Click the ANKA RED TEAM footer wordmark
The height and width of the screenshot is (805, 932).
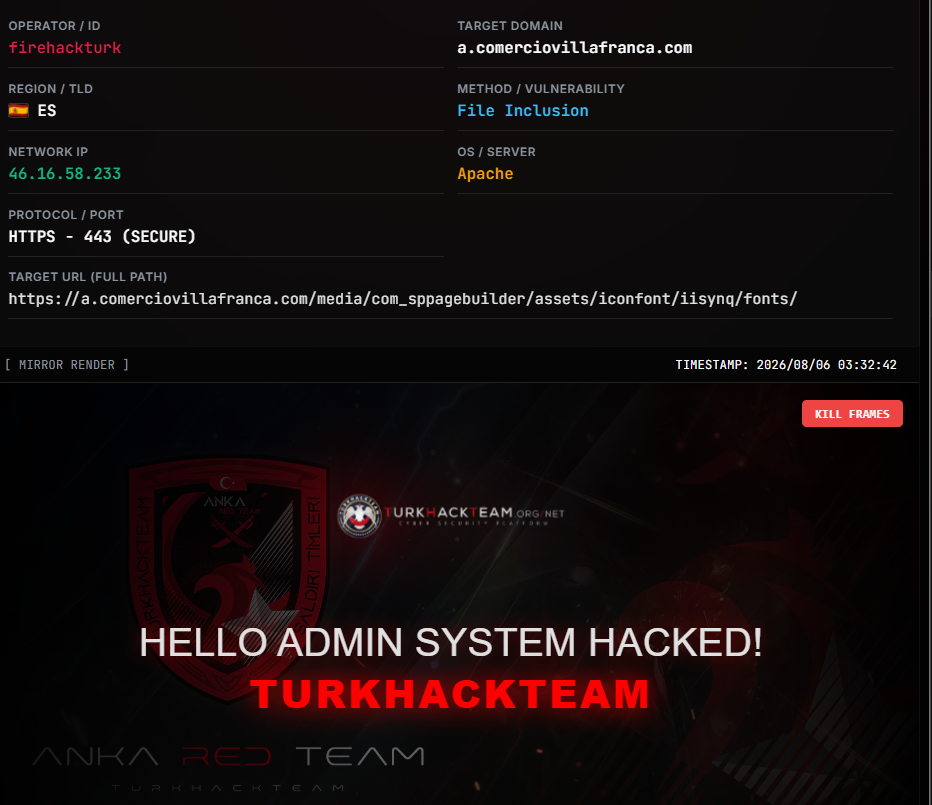[x=229, y=756]
